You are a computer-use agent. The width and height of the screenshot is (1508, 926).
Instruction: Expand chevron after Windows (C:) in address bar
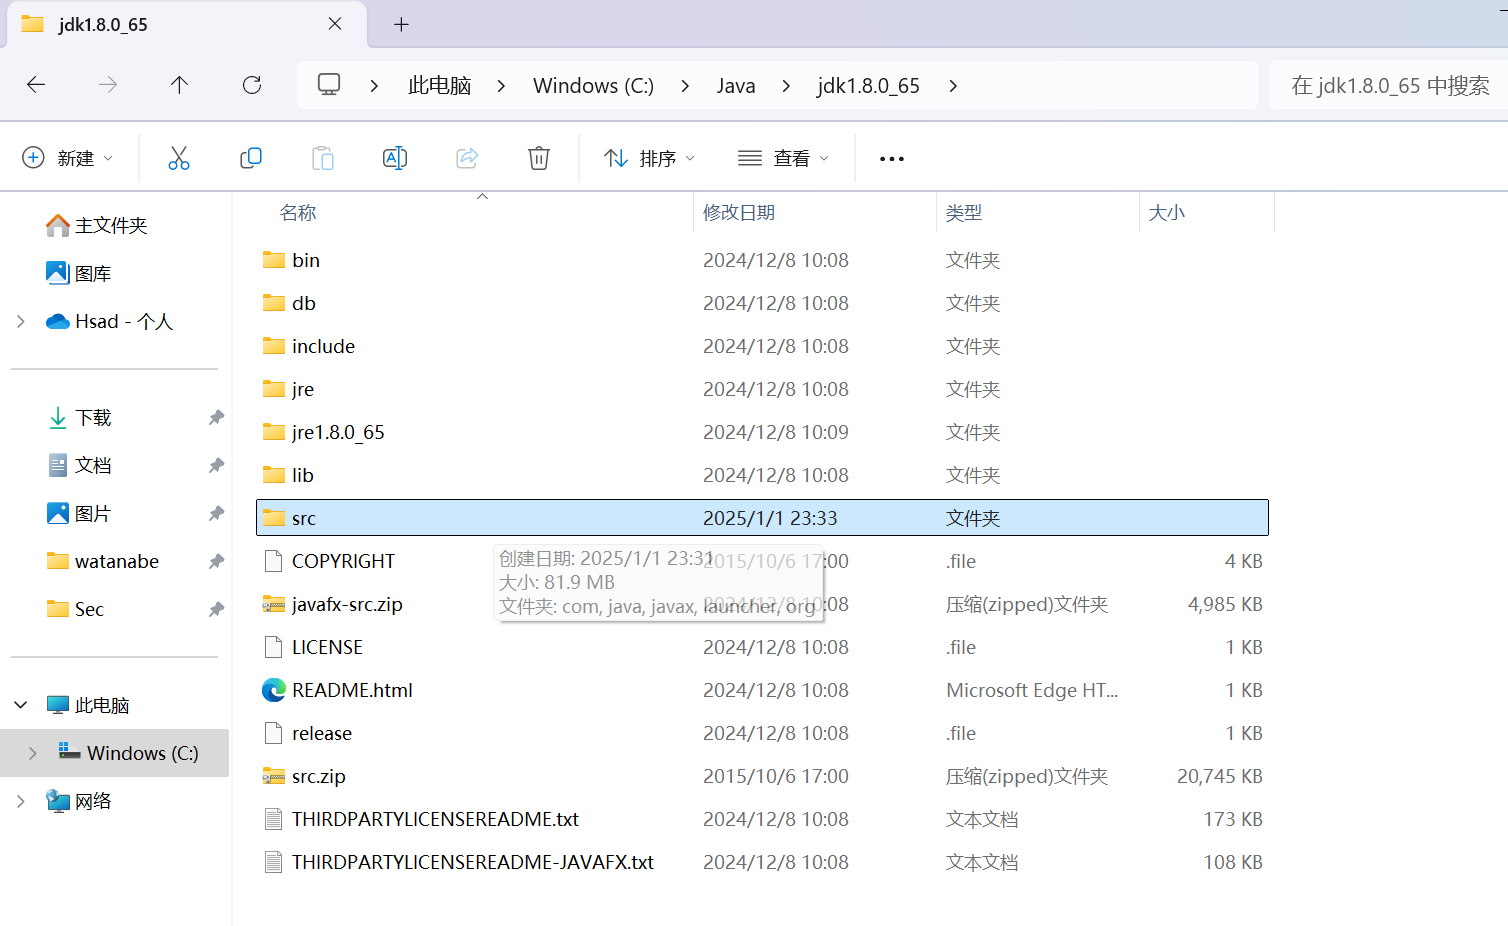(685, 86)
